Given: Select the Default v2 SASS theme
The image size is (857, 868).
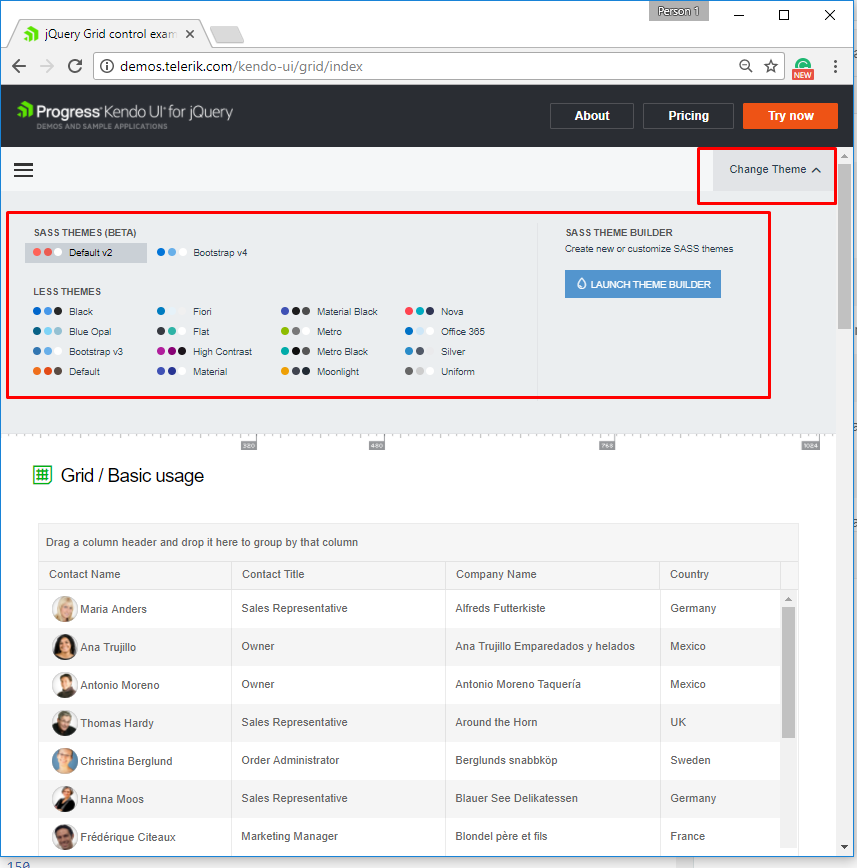Looking at the screenshot, I should point(86,252).
